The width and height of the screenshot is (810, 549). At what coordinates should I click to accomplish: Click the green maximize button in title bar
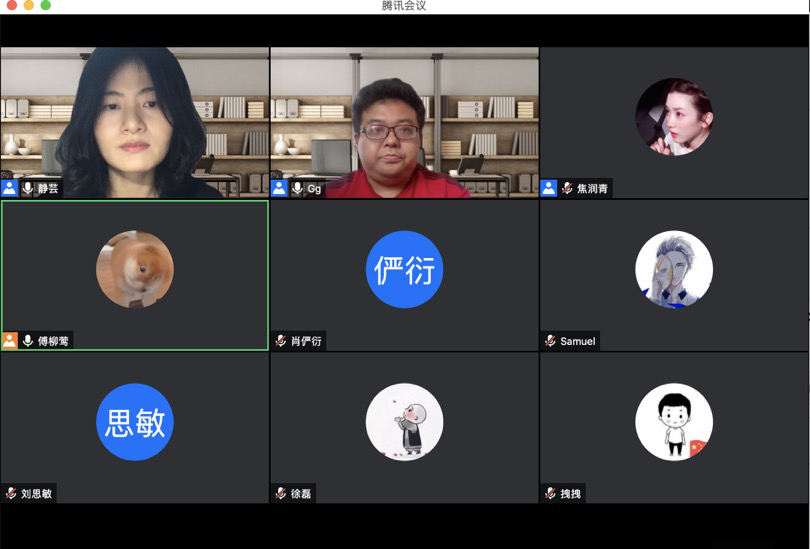tap(45, 6)
